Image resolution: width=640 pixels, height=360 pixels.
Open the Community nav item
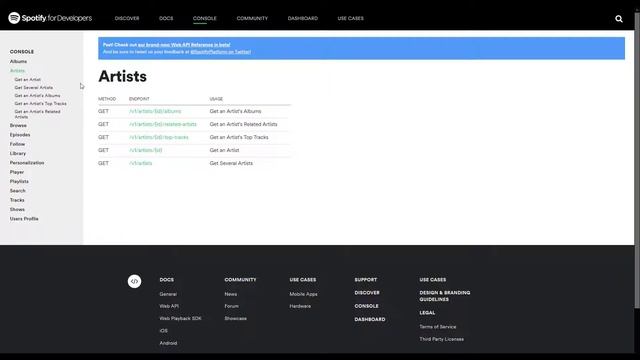coord(252,18)
